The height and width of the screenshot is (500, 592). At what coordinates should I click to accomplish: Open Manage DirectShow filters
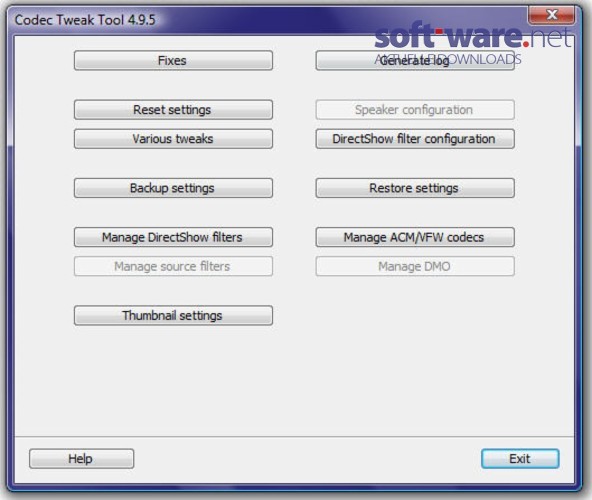tap(173, 237)
